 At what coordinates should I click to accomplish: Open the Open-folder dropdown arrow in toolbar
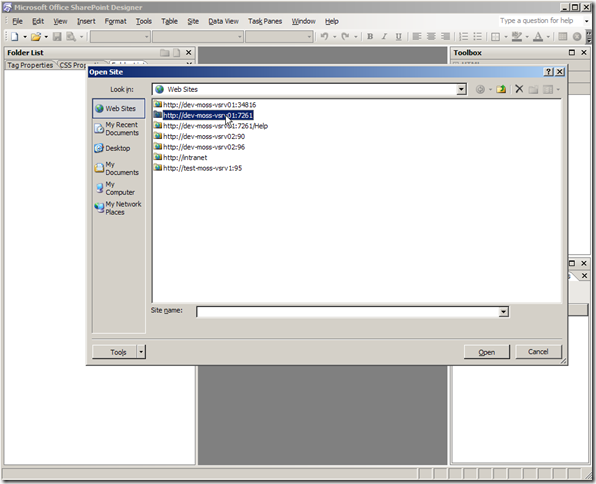pyautogui.click(x=46, y=37)
